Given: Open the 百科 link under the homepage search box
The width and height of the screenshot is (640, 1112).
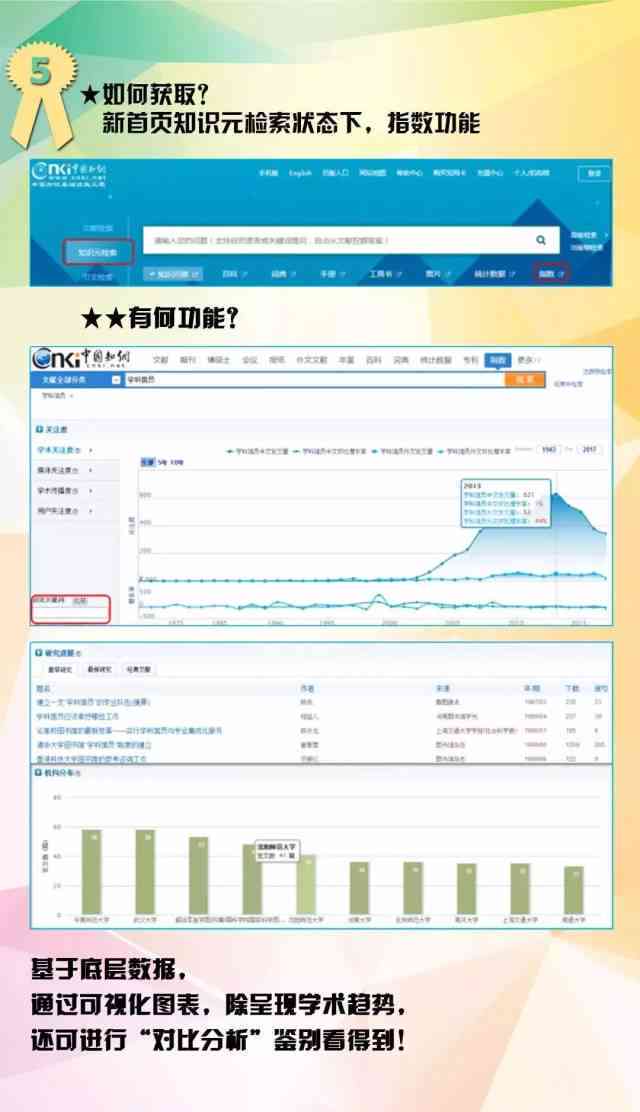Looking at the screenshot, I should click(x=234, y=274).
